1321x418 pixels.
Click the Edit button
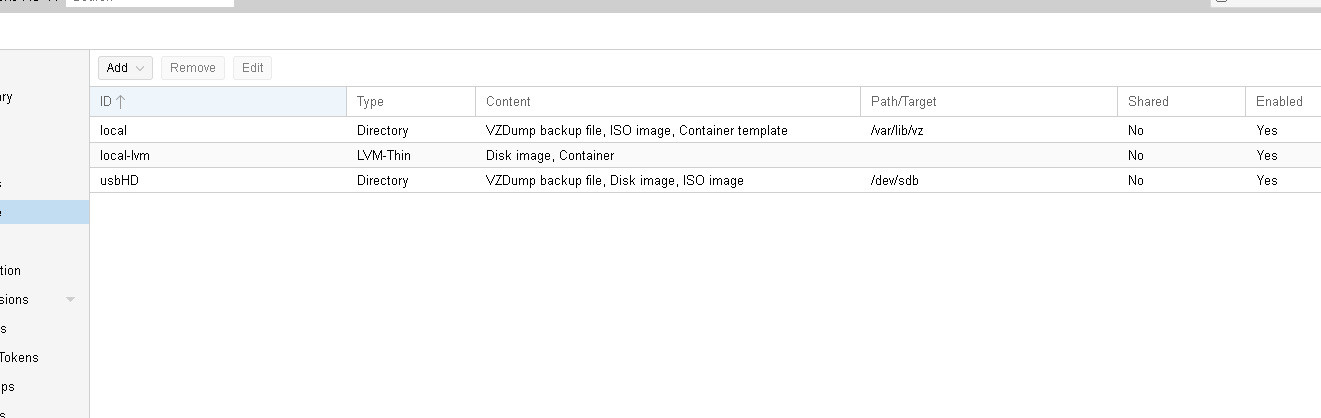coord(253,68)
